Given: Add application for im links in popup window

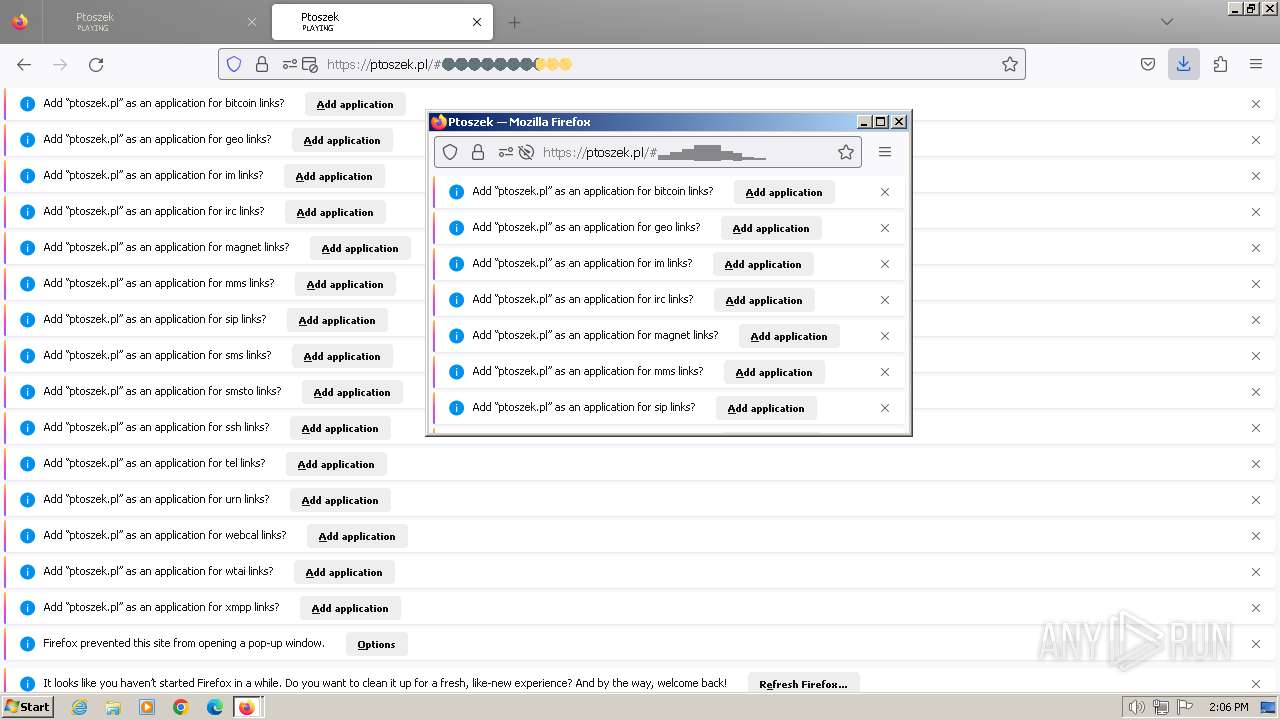Looking at the screenshot, I should (x=763, y=264).
